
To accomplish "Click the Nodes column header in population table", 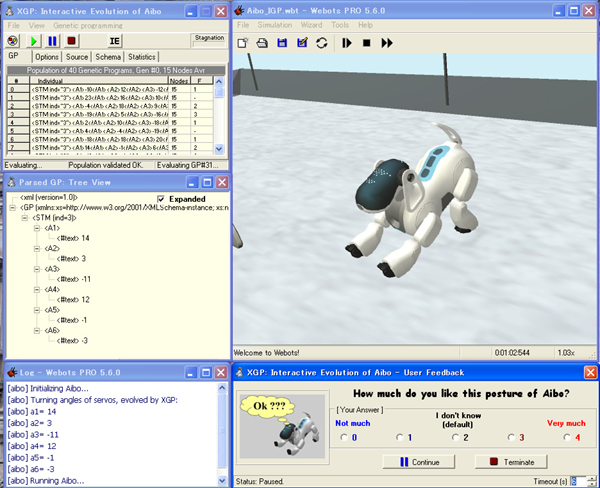I will 179,80.
